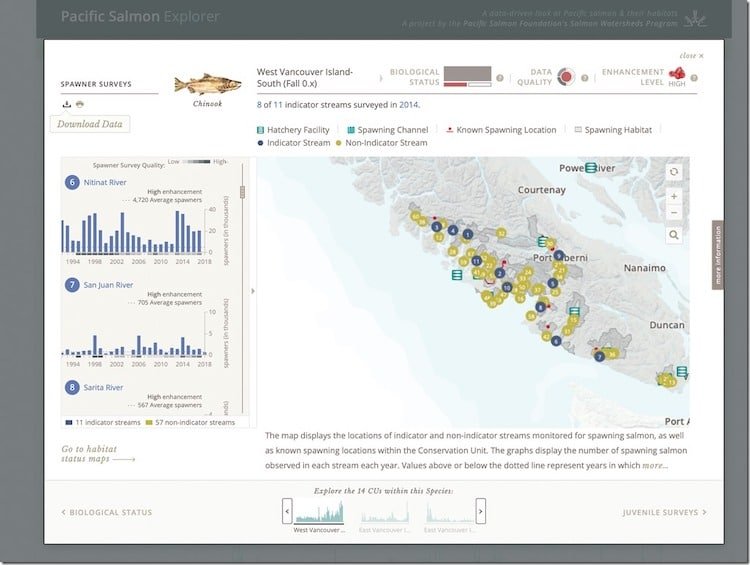The height and width of the screenshot is (565, 750).
Task: Collapse the stream charts side panel arrow
Action: coord(253,291)
